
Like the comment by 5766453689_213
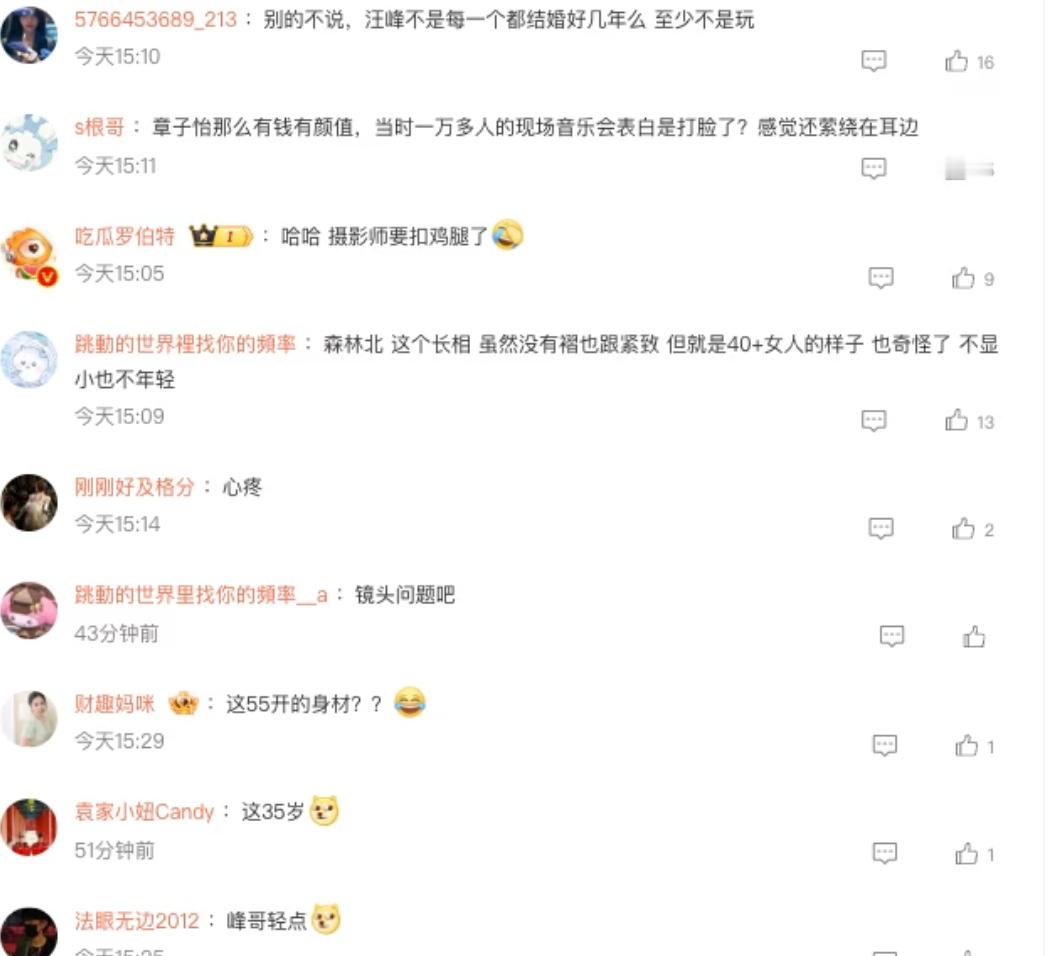[956, 61]
